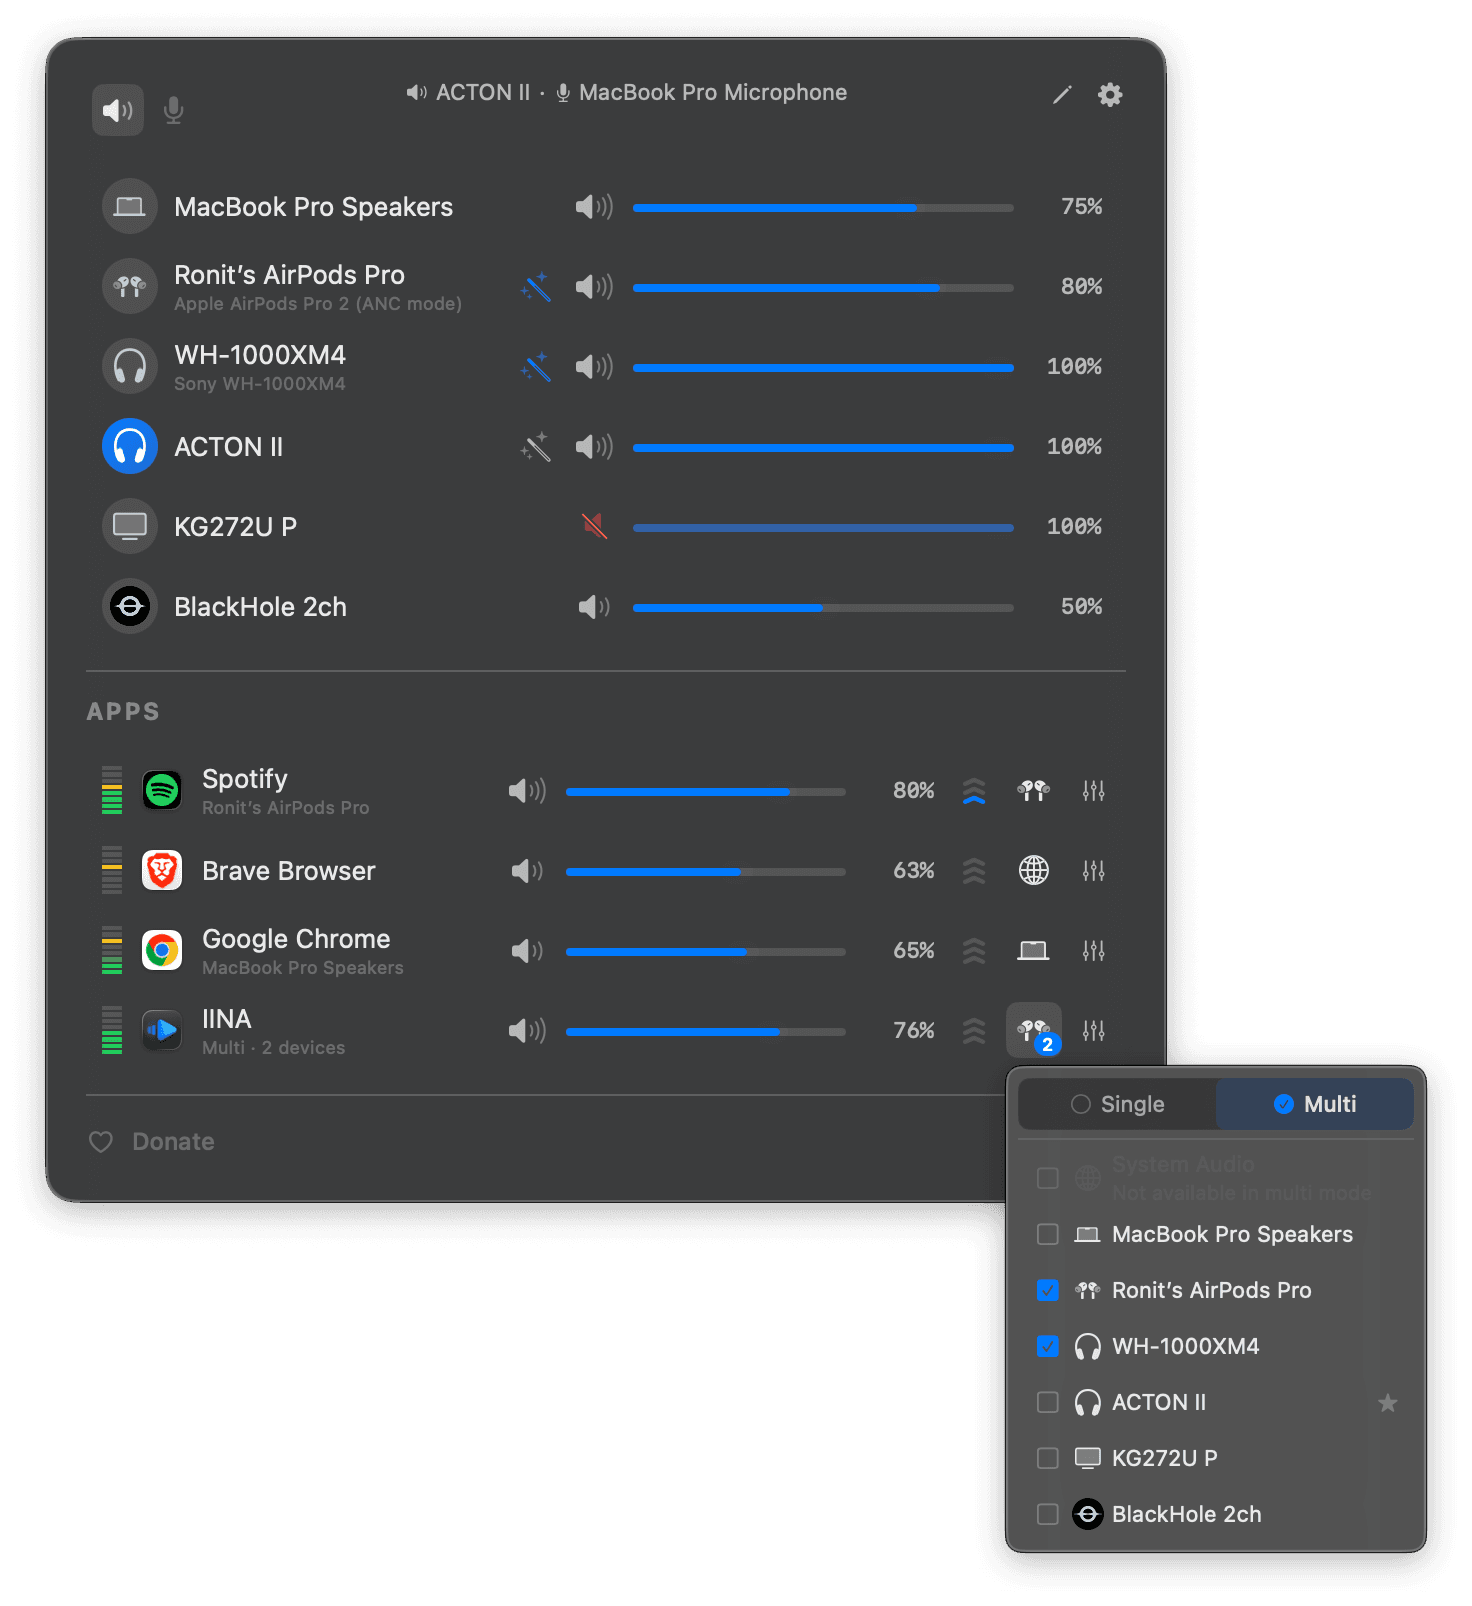Enable BlackHole 2ch checkbox
Screen dimensions: 1472x1606
1048,1514
